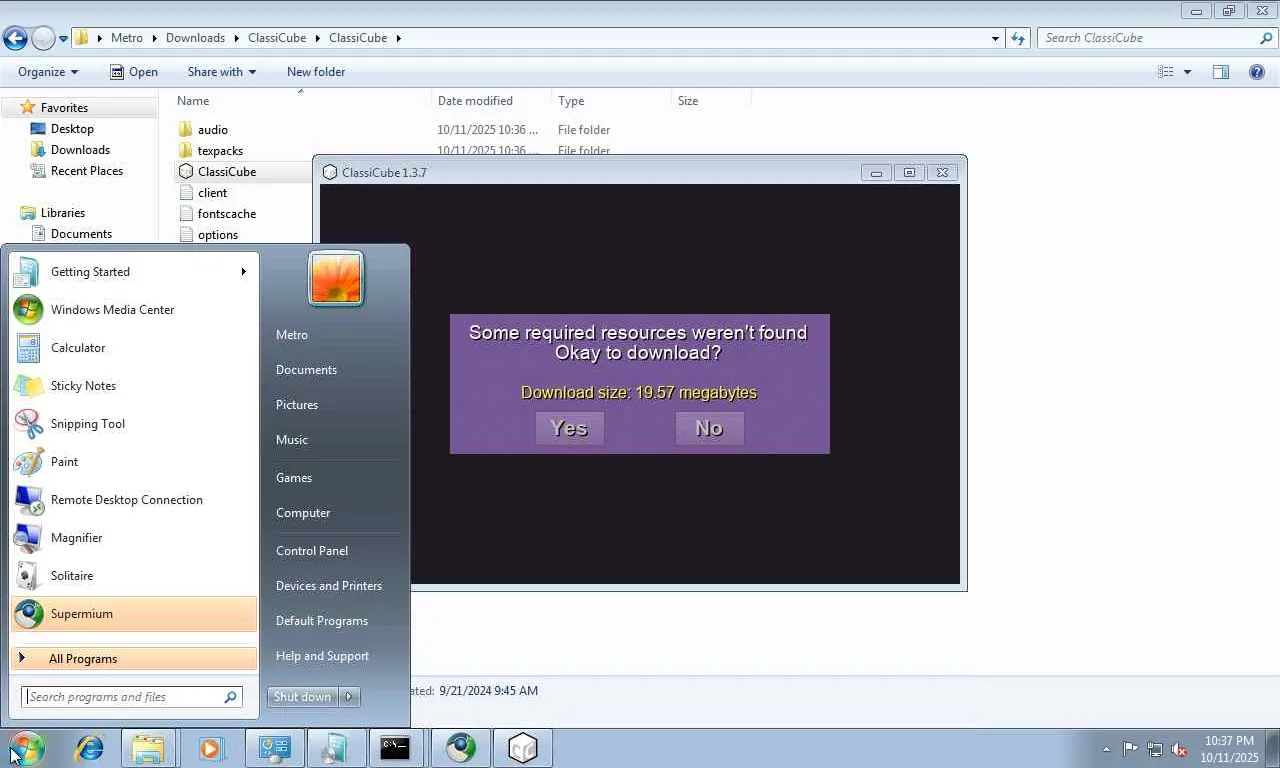Image resolution: width=1280 pixels, height=768 pixels.
Task: Open the view options dropdown arrow
Action: 1188,72
